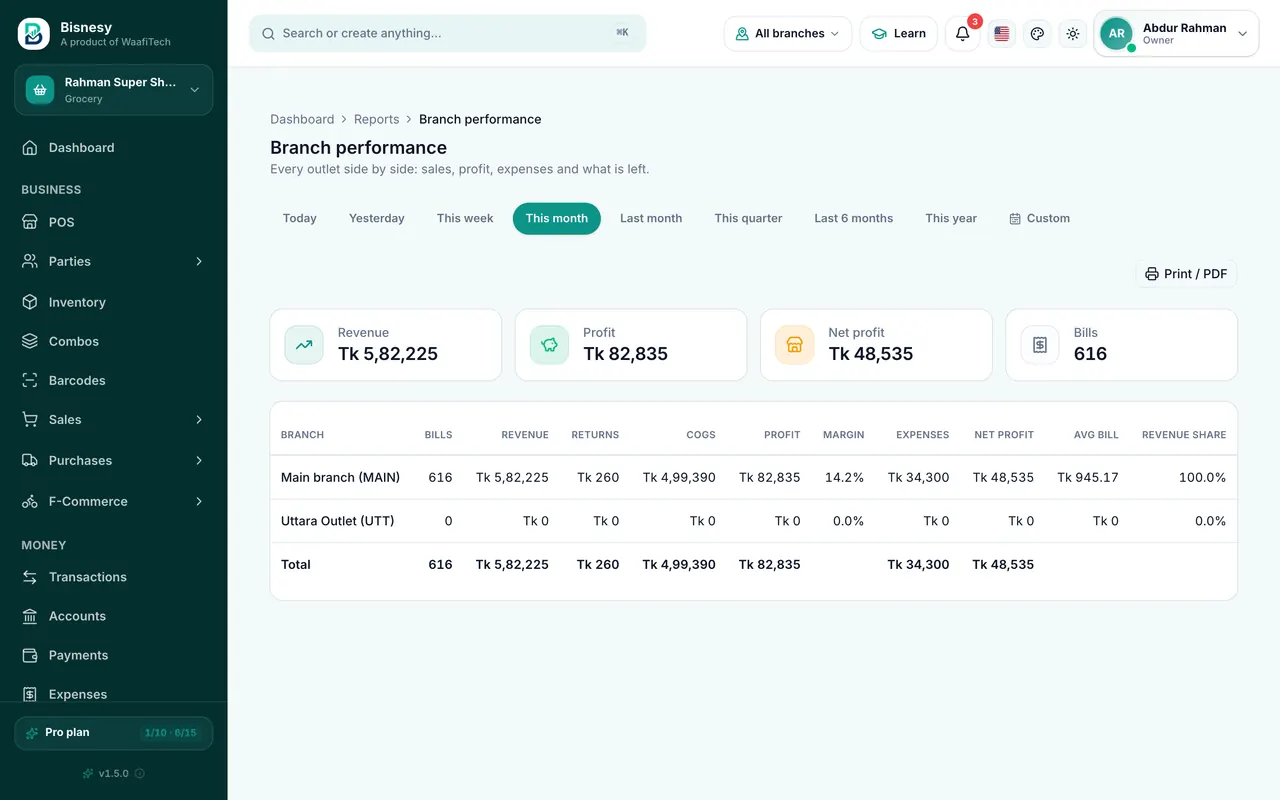1280x800 pixels.
Task: Select the Yesterday period tab
Action: (x=377, y=218)
